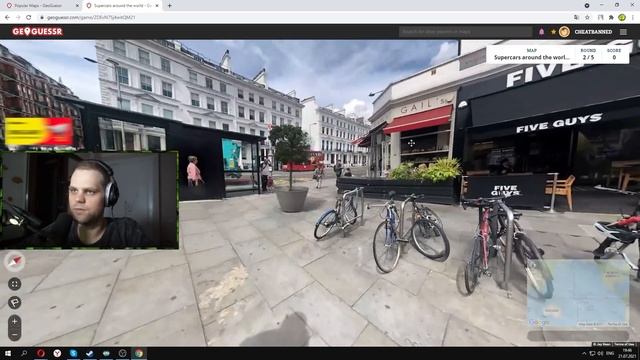The width and height of the screenshot is (640, 360).
Task: Open the notifications bell in GeoGuessr header
Action: [542, 31]
